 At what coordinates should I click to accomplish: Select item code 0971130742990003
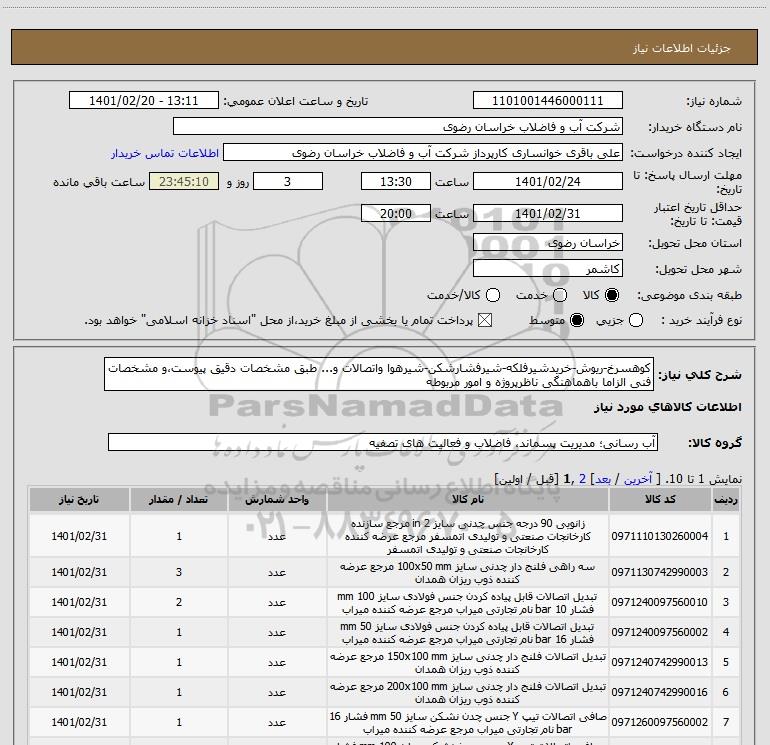click(x=660, y=572)
